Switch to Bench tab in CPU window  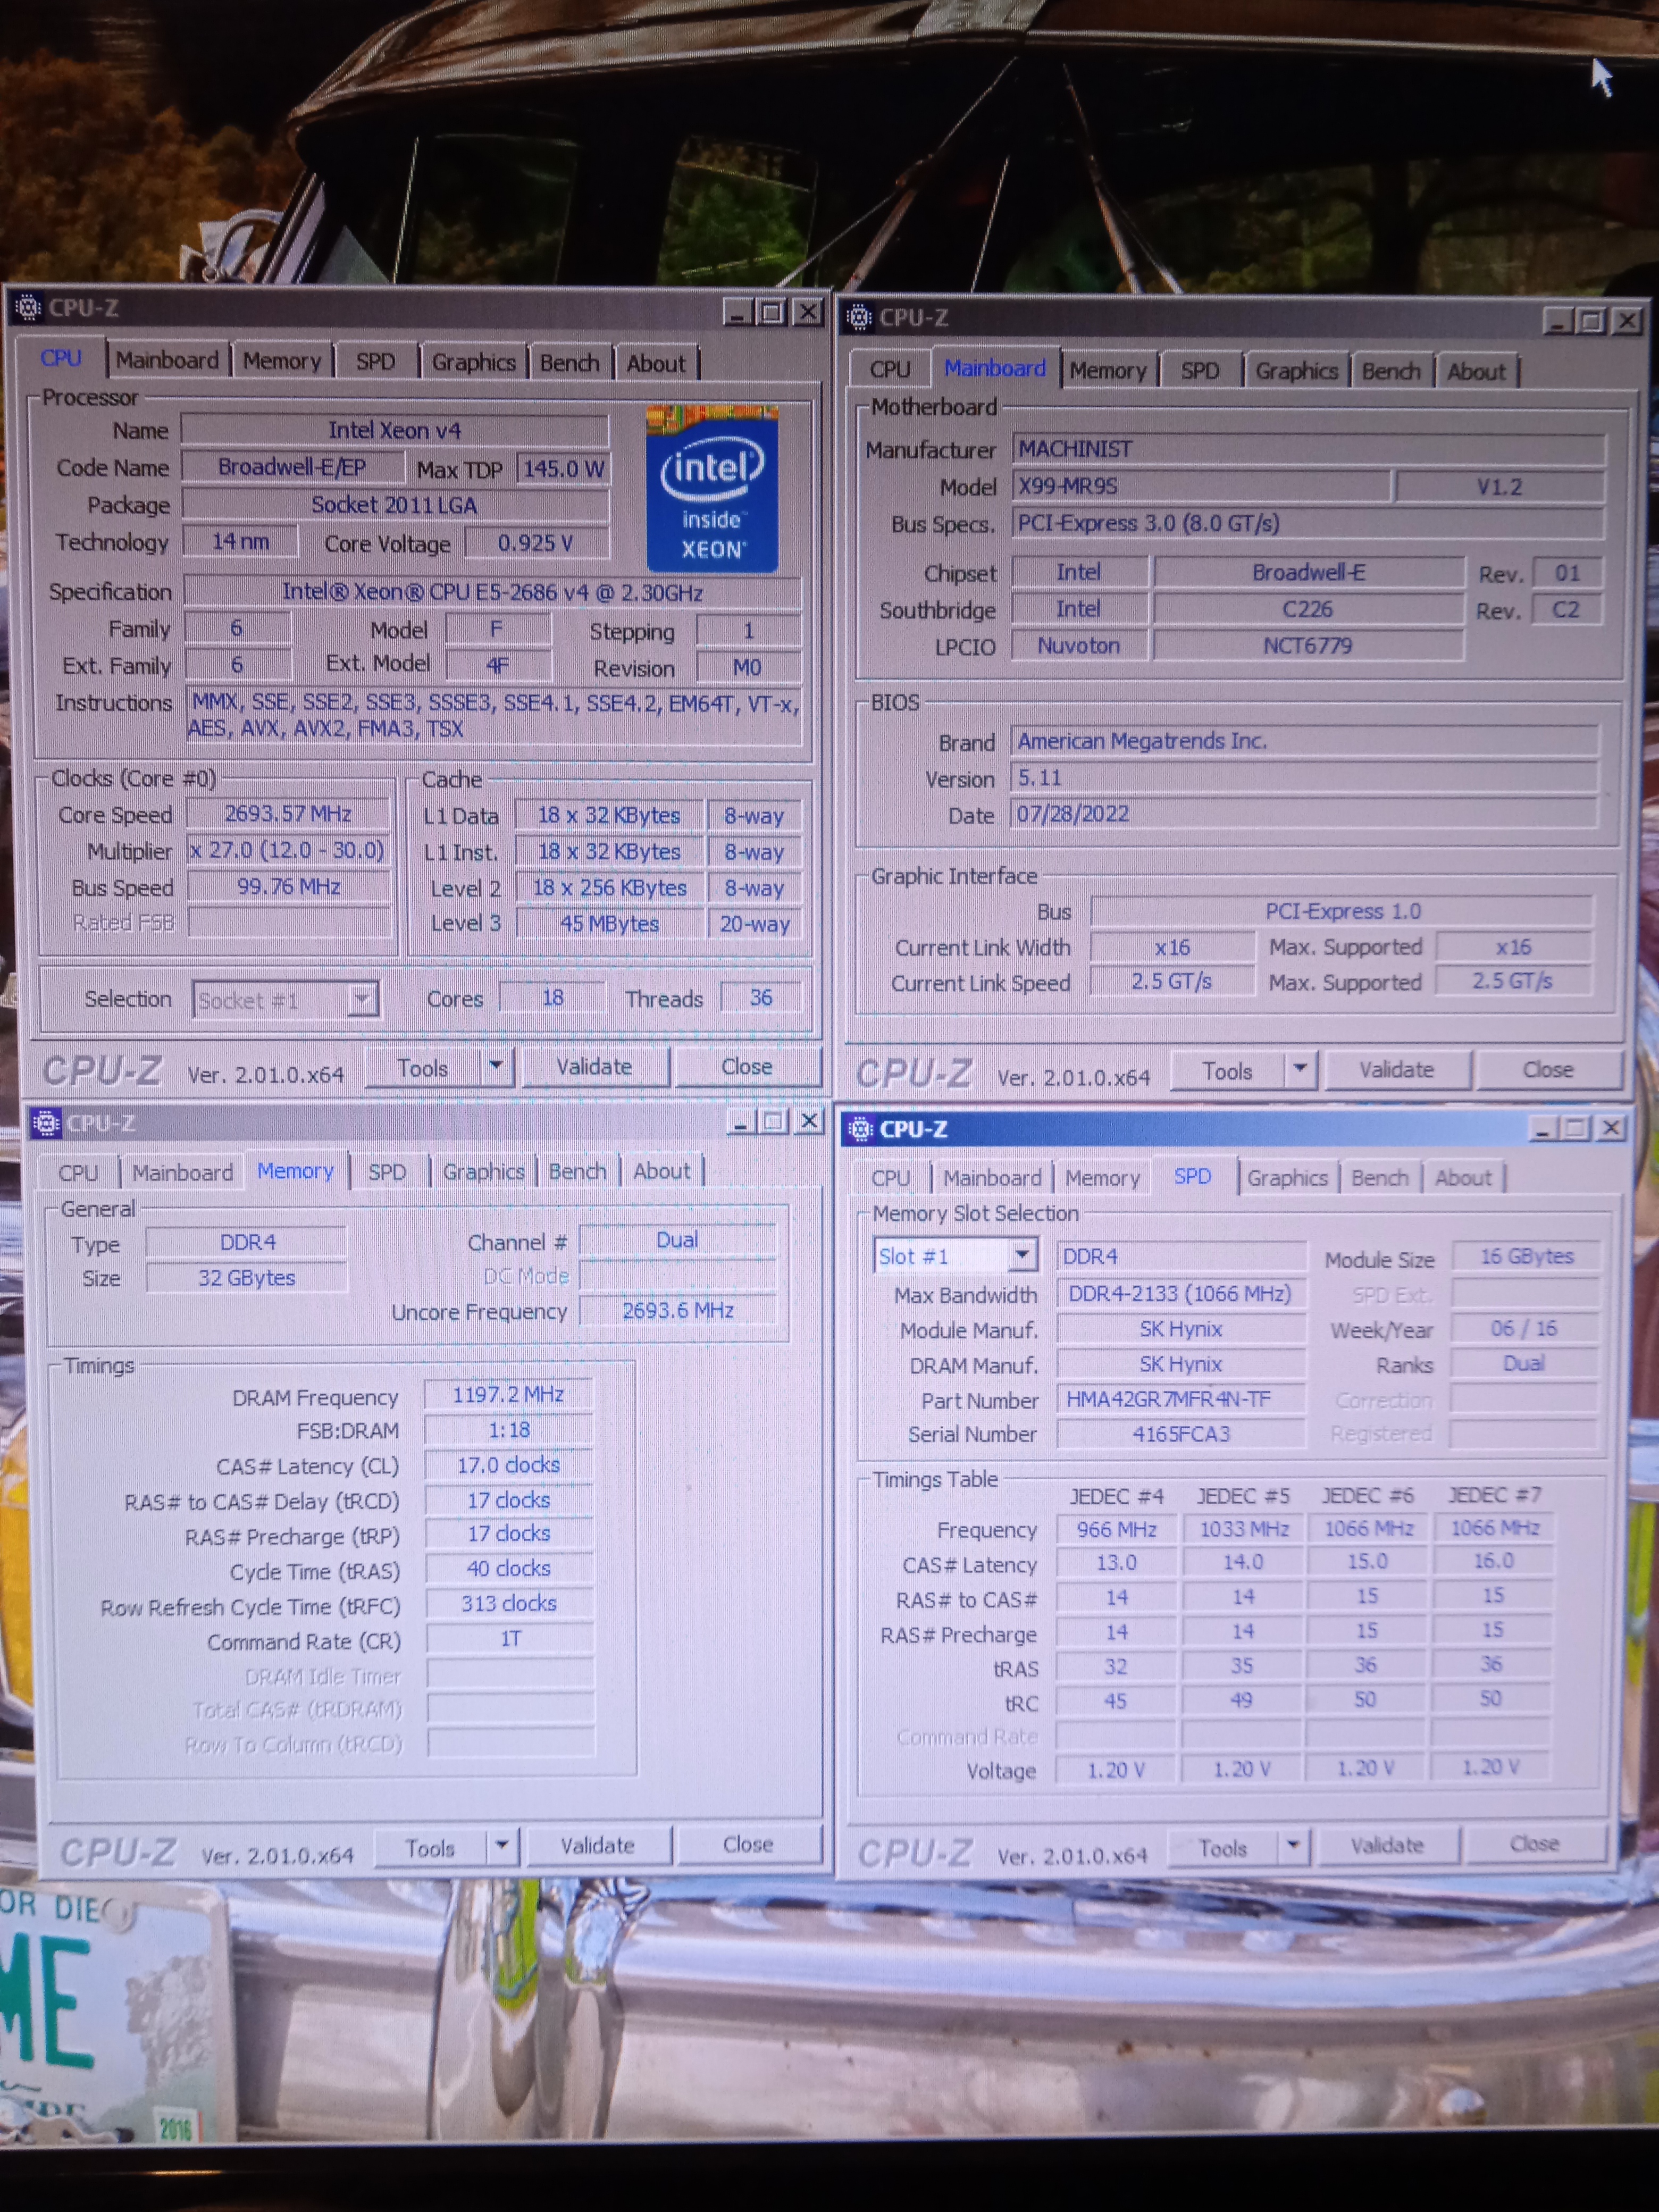click(569, 363)
